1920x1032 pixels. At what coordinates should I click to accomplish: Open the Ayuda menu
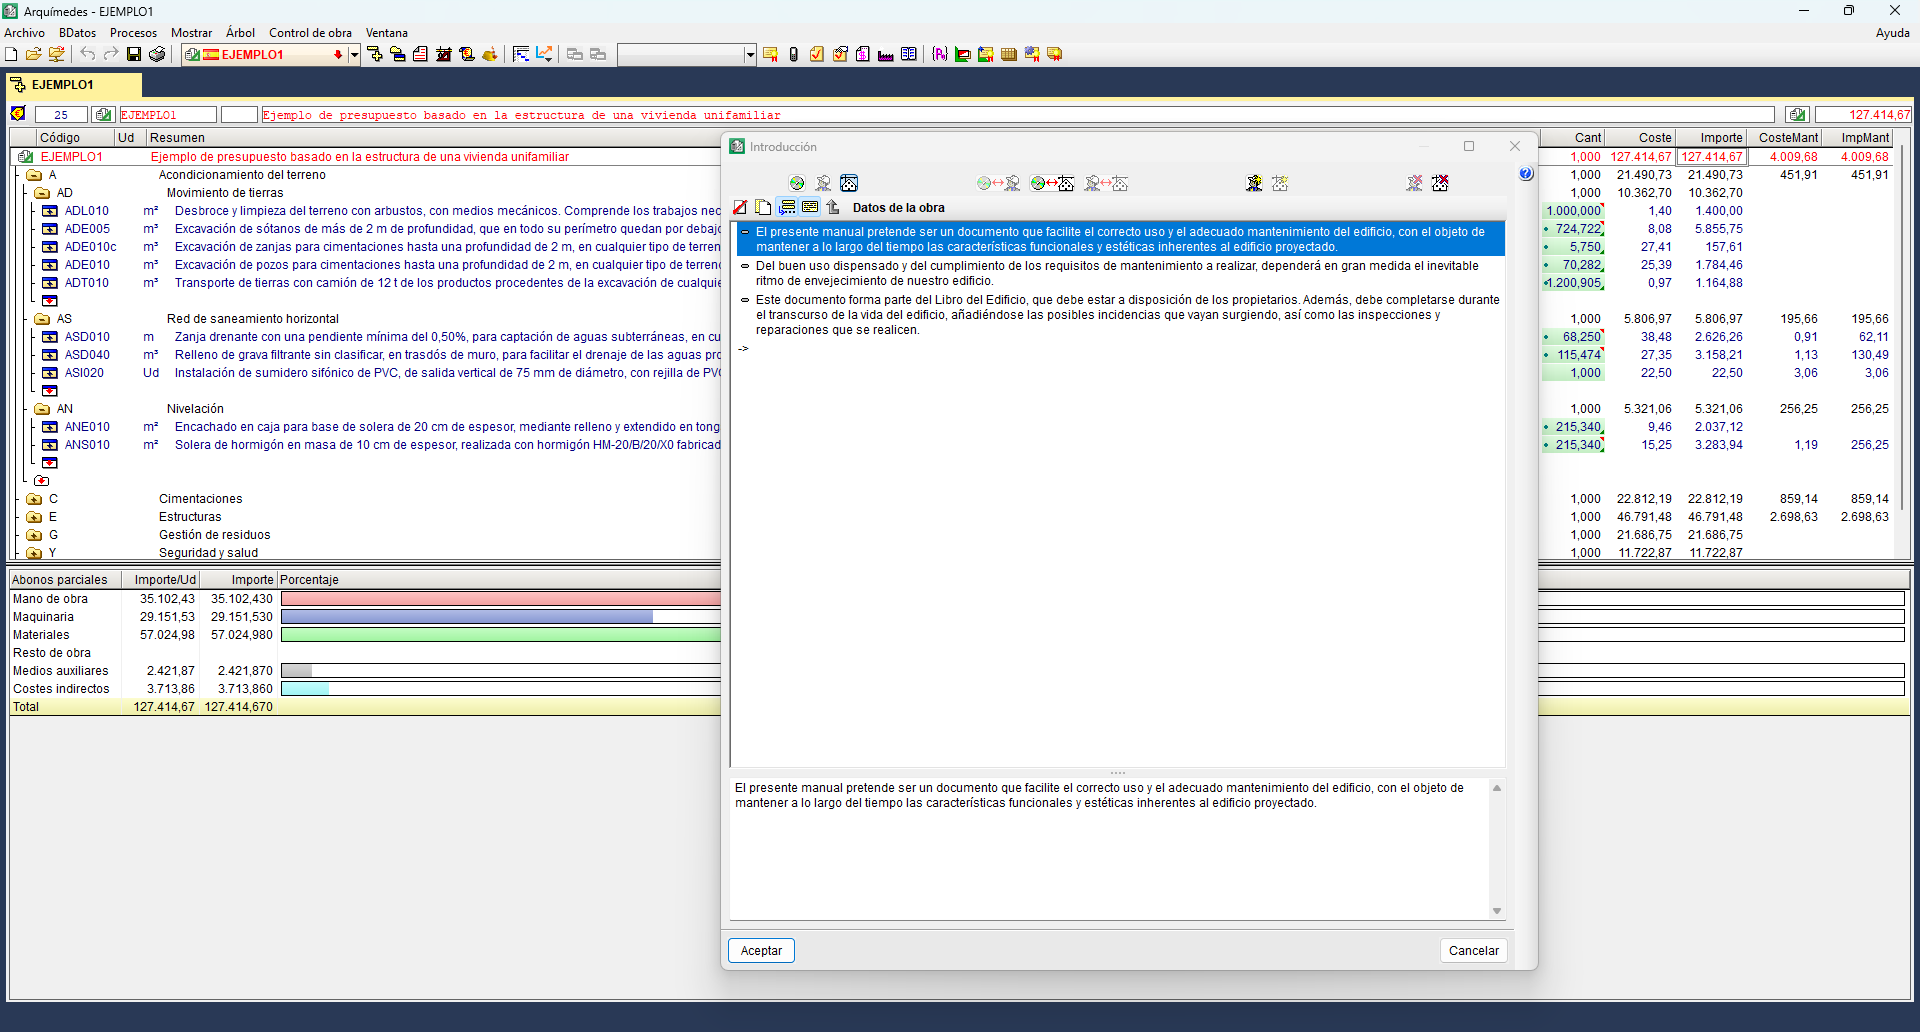click(1892, 33)
